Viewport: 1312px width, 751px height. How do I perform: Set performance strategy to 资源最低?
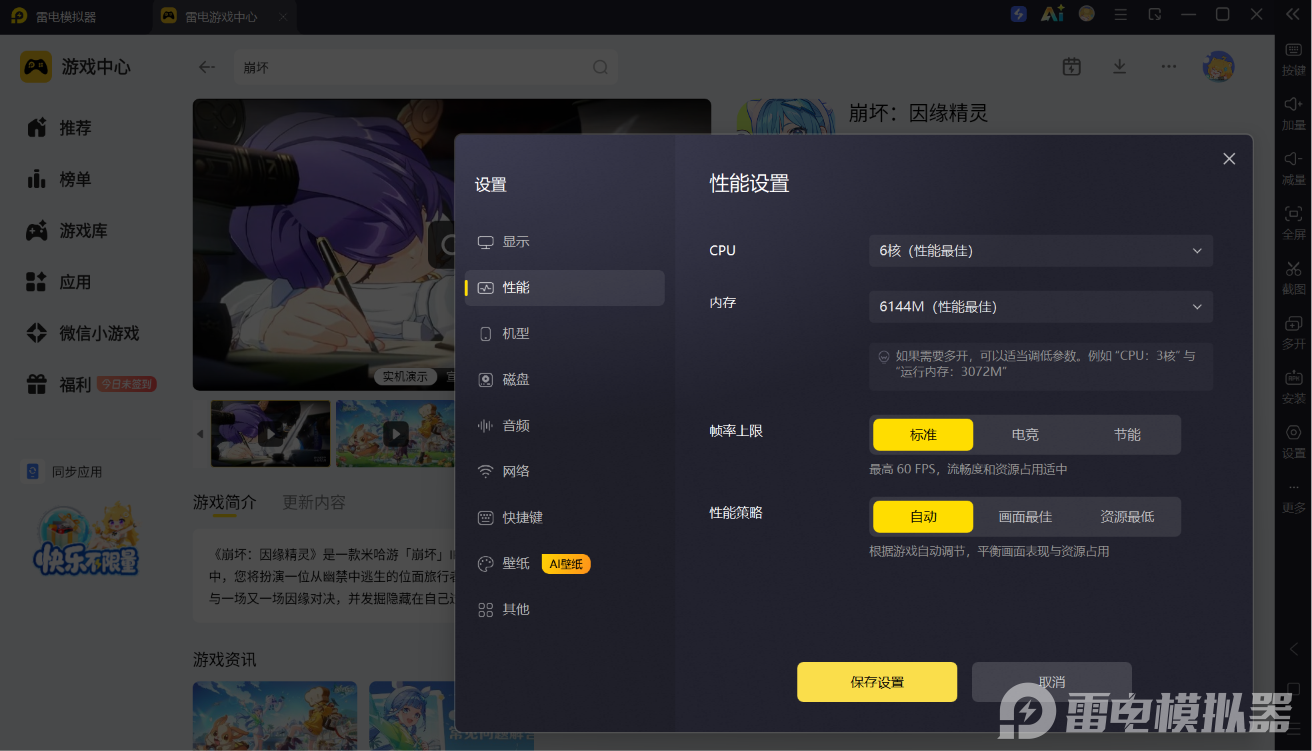tap(1127, 517)
